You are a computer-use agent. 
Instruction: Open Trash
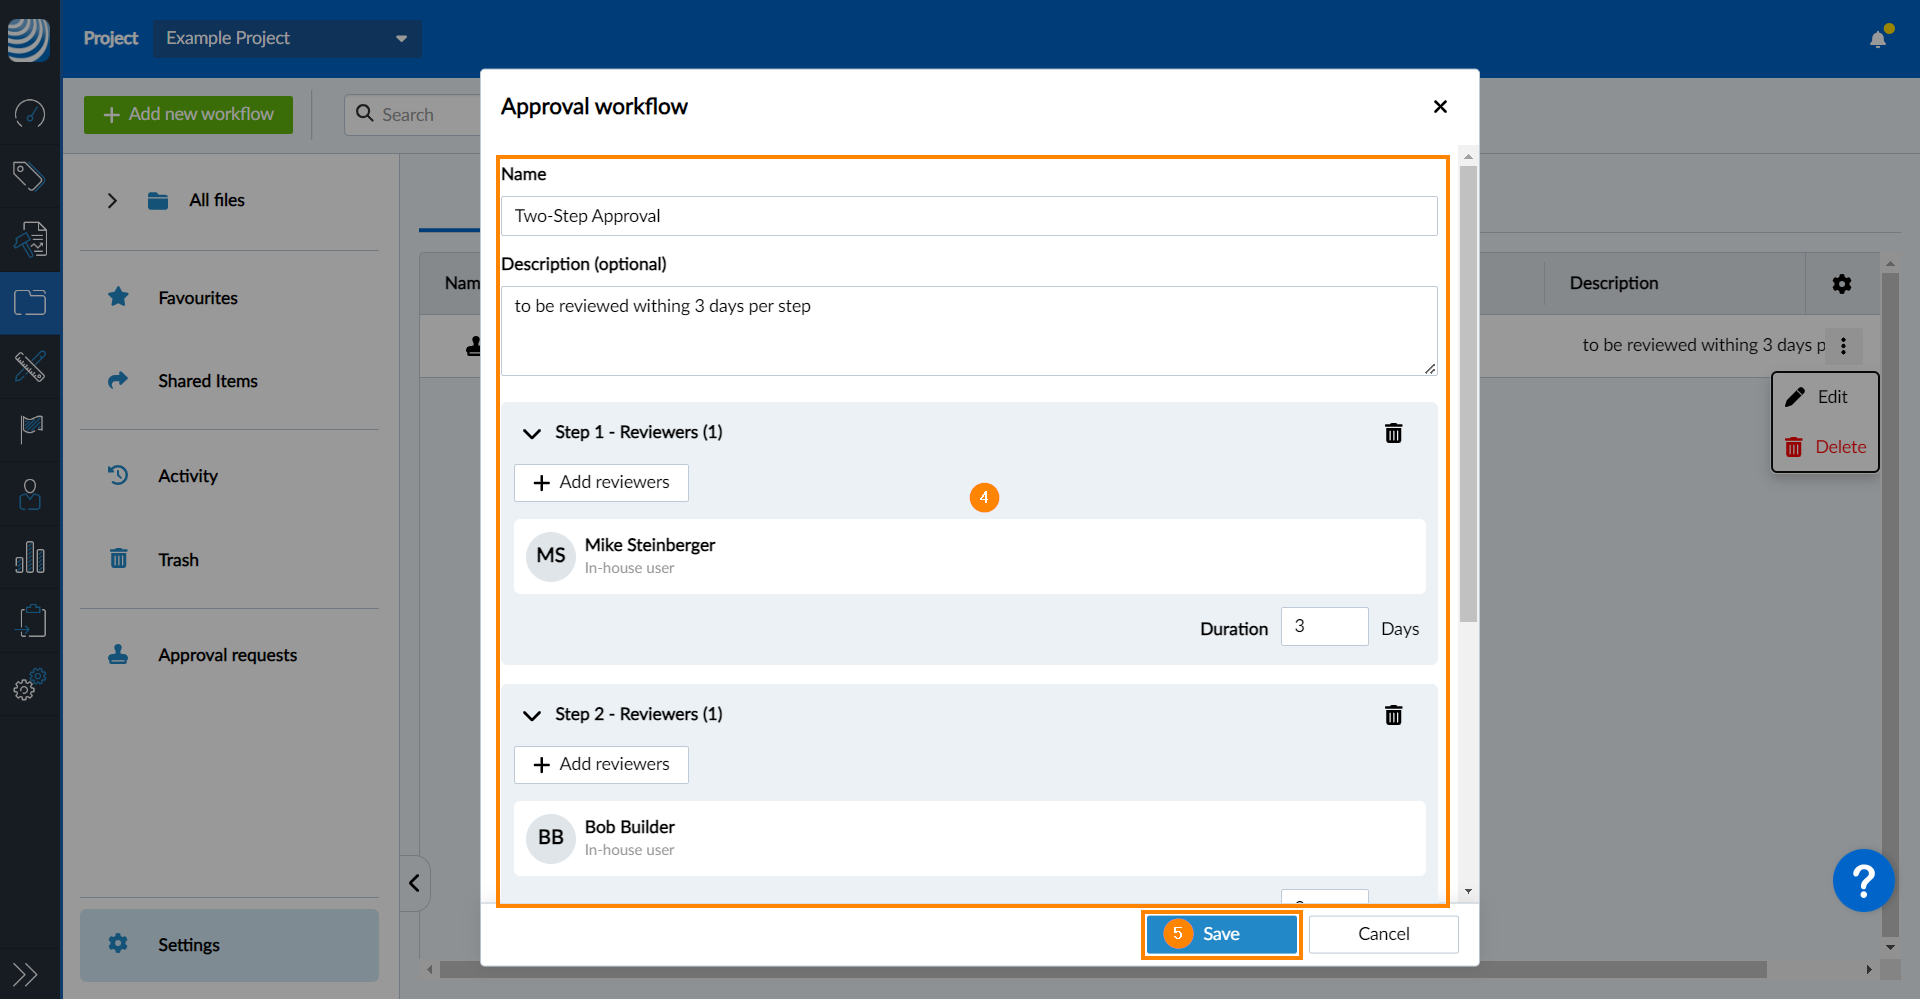(x=178, y=560)
